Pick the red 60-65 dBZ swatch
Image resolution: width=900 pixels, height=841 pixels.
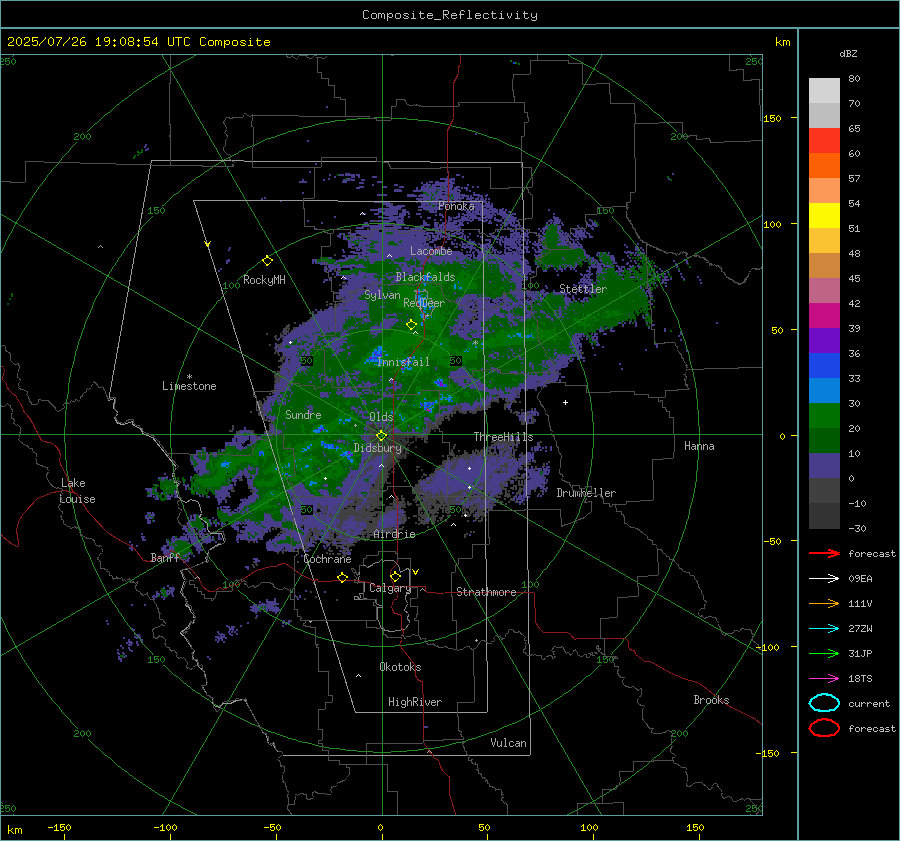click(824, 140)
